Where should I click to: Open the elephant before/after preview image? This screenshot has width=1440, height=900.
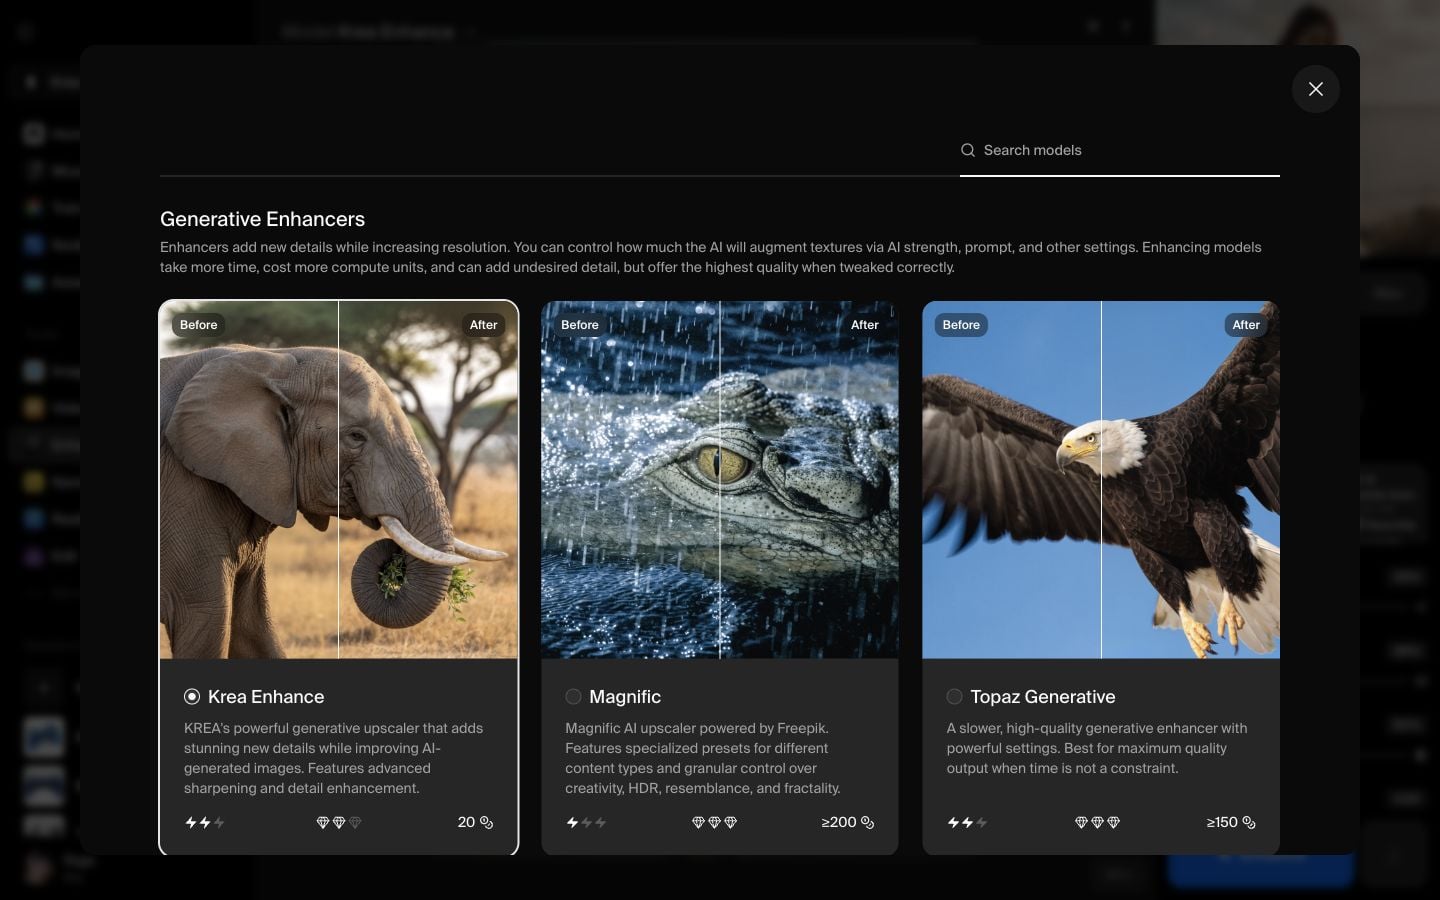click(339, 480)
